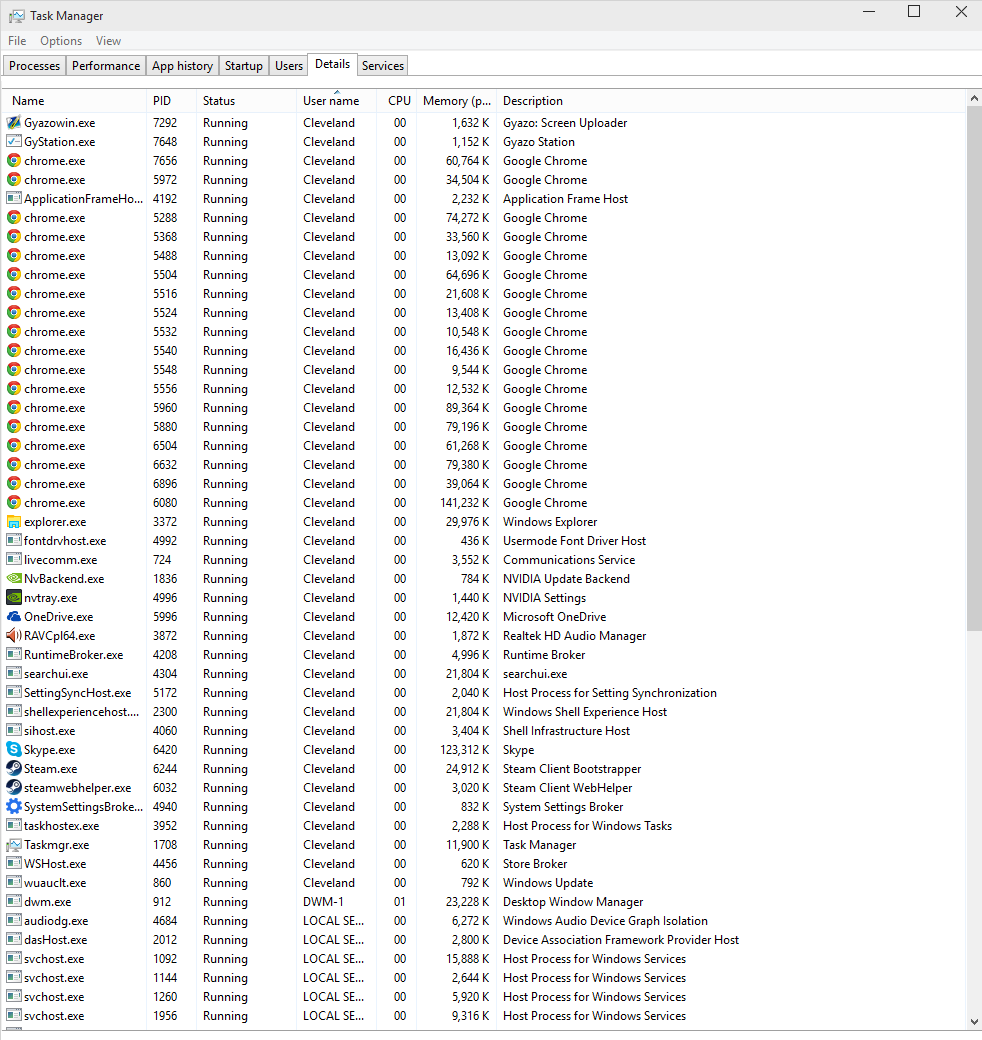Image resolution: width=982 pixels, height=1040 pixels.
Task: Sort by the User name column header
Action: coord(336,101)
